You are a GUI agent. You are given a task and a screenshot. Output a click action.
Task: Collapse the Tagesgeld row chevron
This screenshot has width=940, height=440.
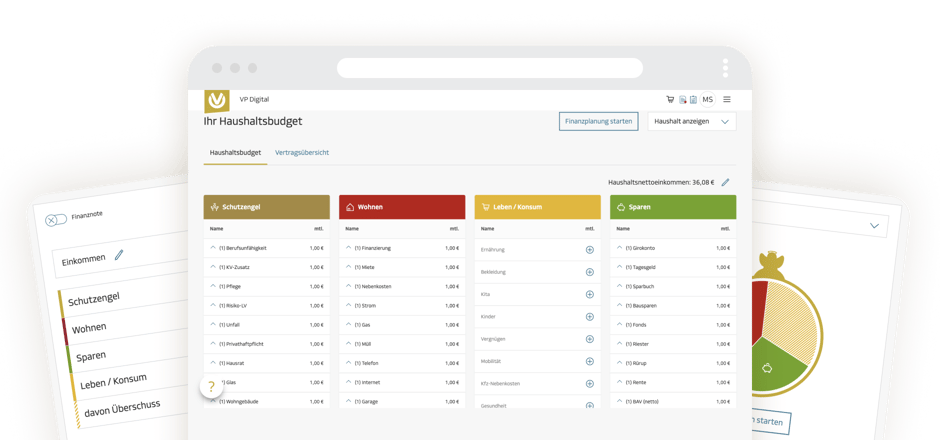point(619,267)
